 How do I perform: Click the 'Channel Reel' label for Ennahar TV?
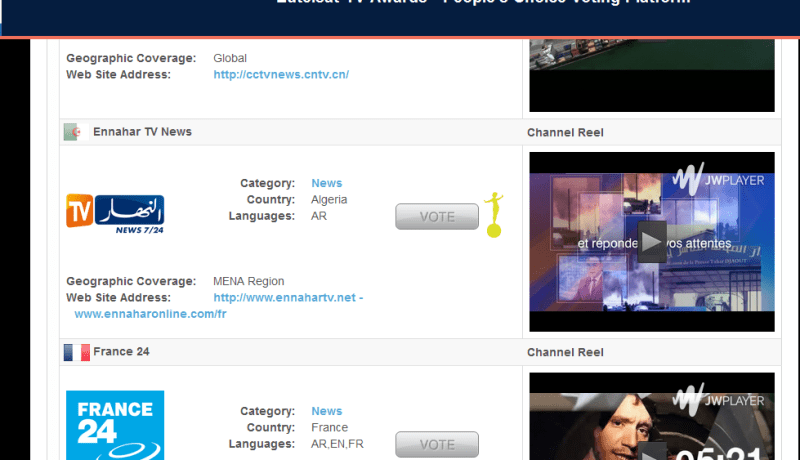[565, 133]
